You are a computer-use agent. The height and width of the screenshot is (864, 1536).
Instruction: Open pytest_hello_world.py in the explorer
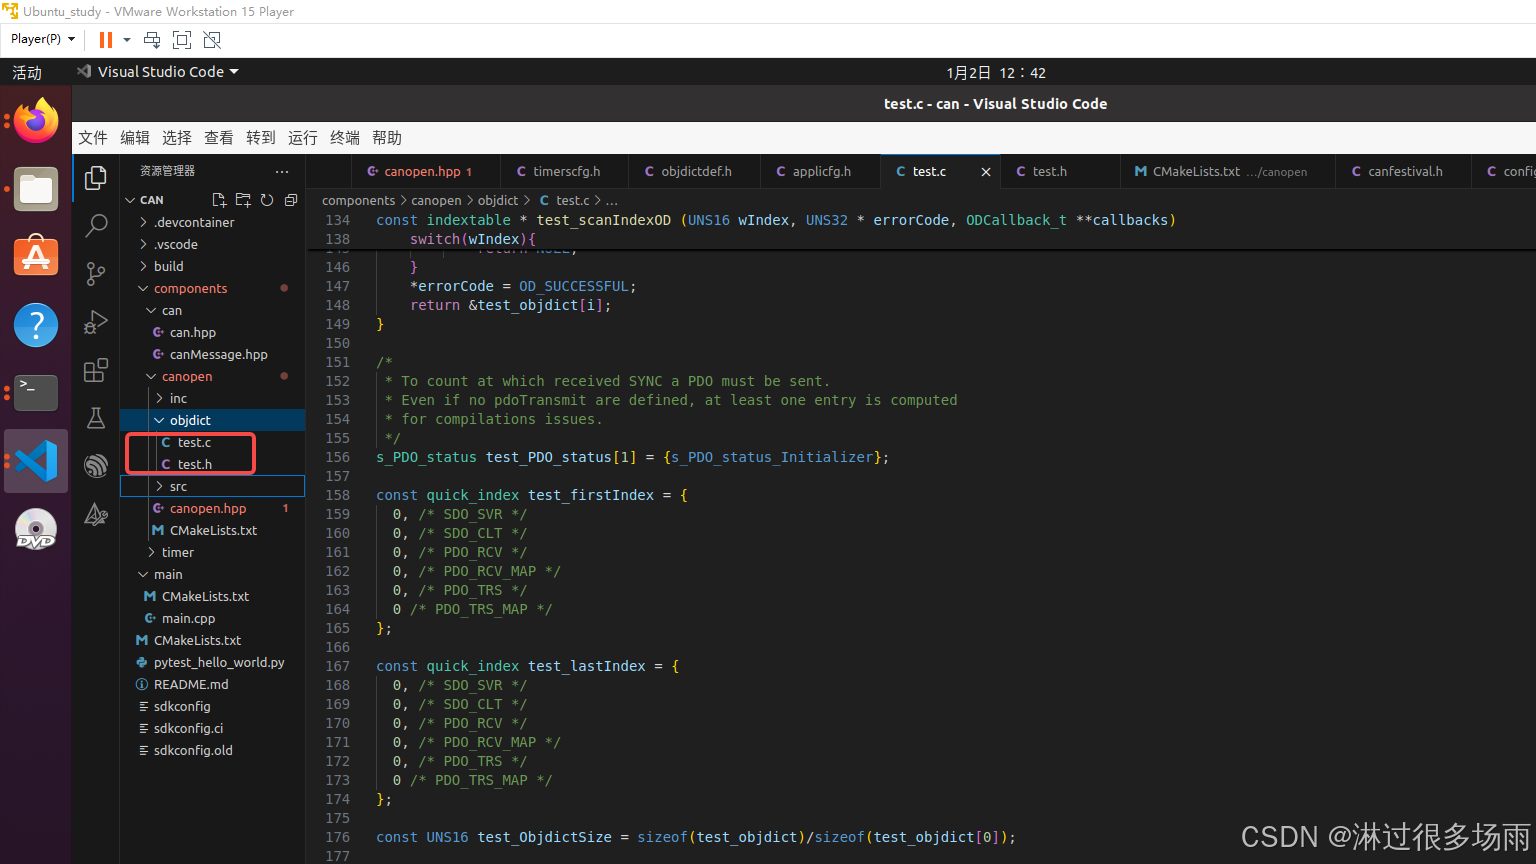pos(212,662)
